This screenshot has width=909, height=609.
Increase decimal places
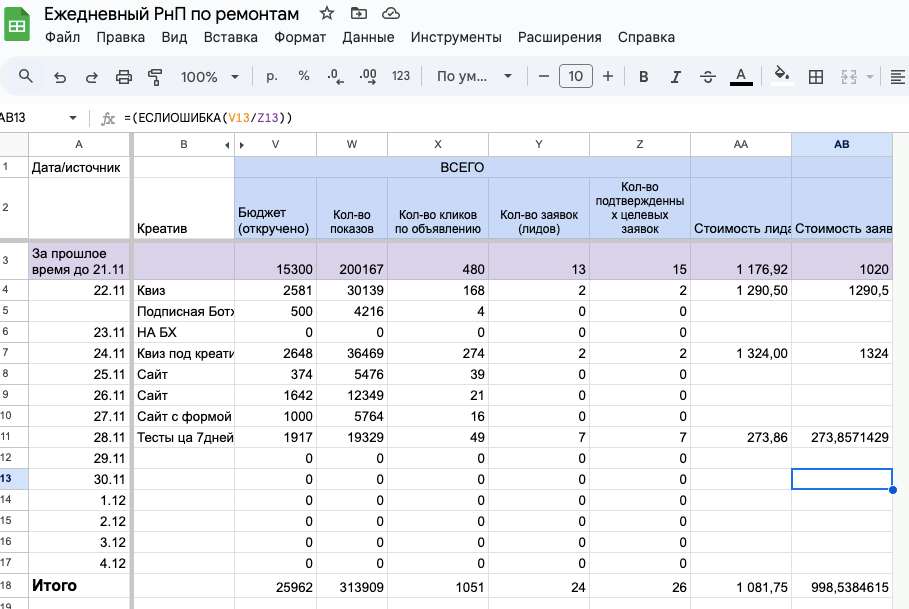click(368, 76)
